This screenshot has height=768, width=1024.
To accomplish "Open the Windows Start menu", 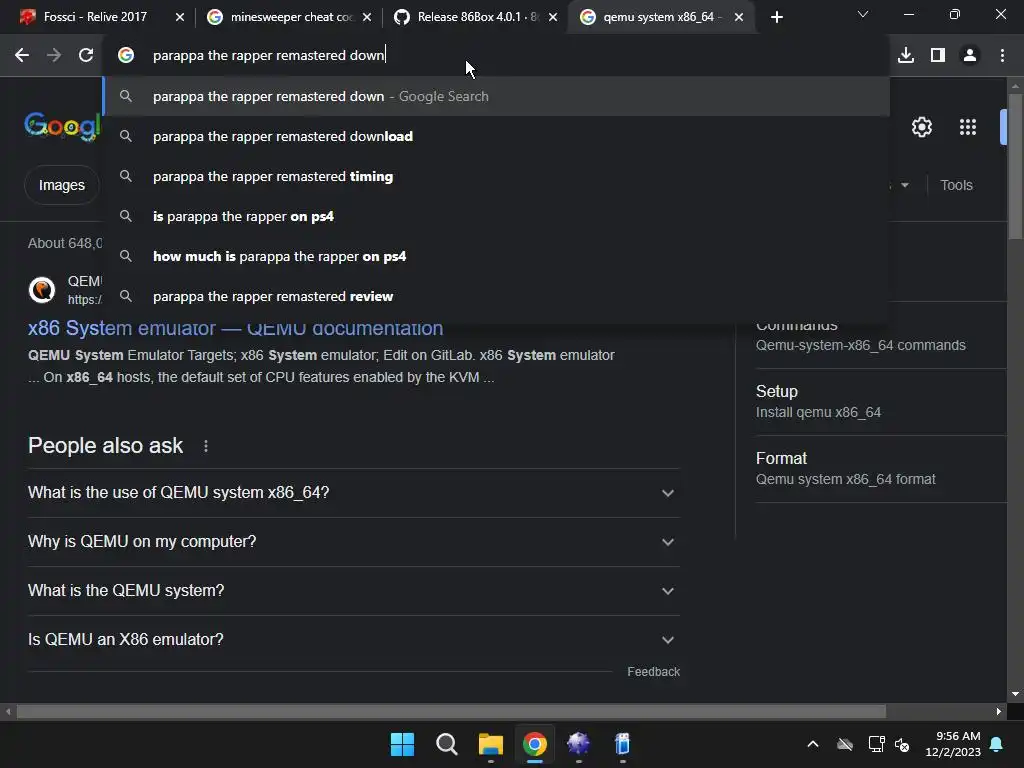I will point(402,744).
